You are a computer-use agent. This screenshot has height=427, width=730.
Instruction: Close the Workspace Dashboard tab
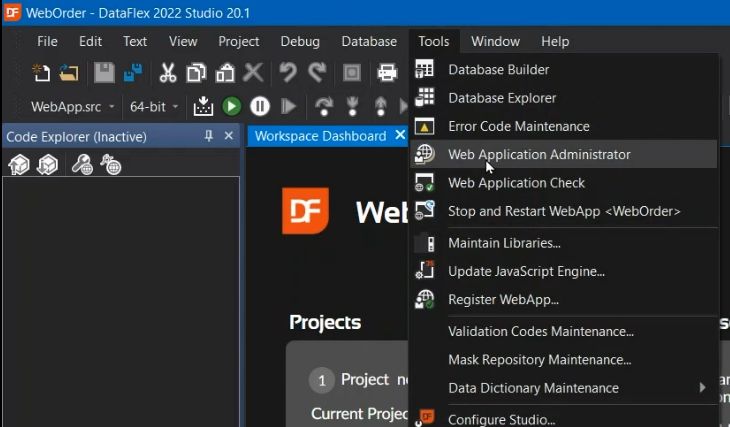click(400, 135)
